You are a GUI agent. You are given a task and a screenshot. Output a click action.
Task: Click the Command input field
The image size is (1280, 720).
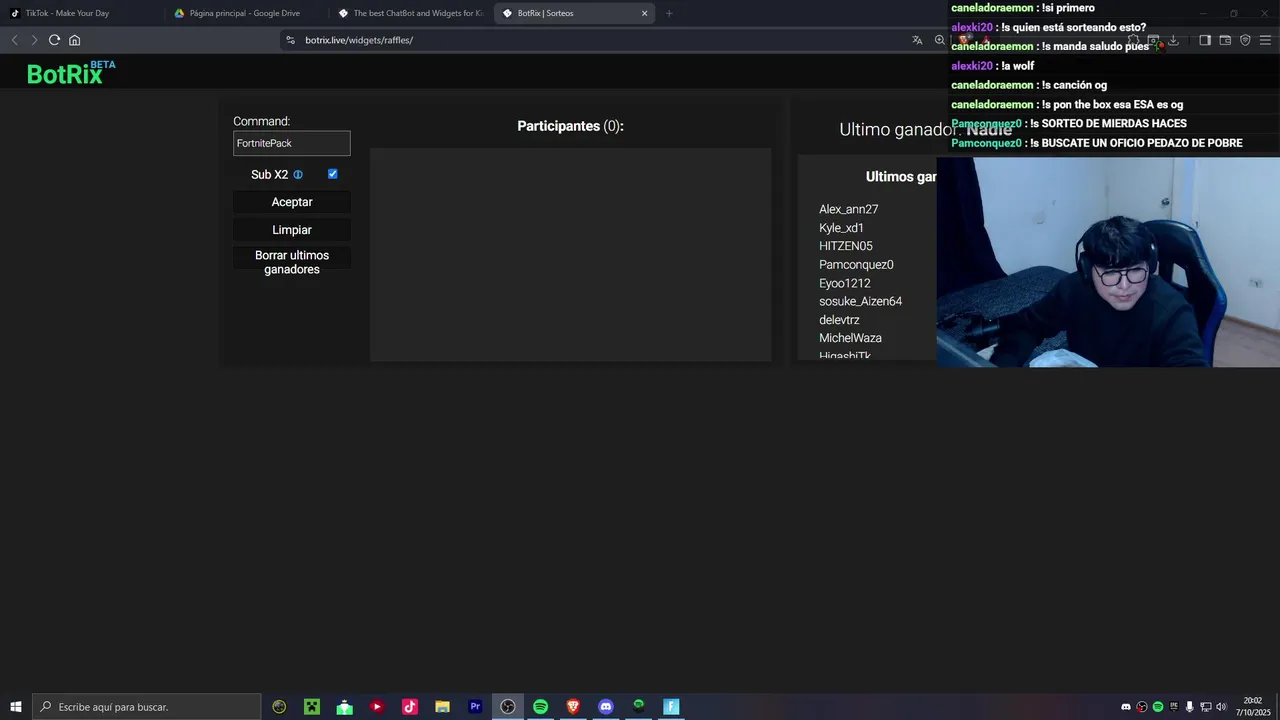tap(292, 143)
